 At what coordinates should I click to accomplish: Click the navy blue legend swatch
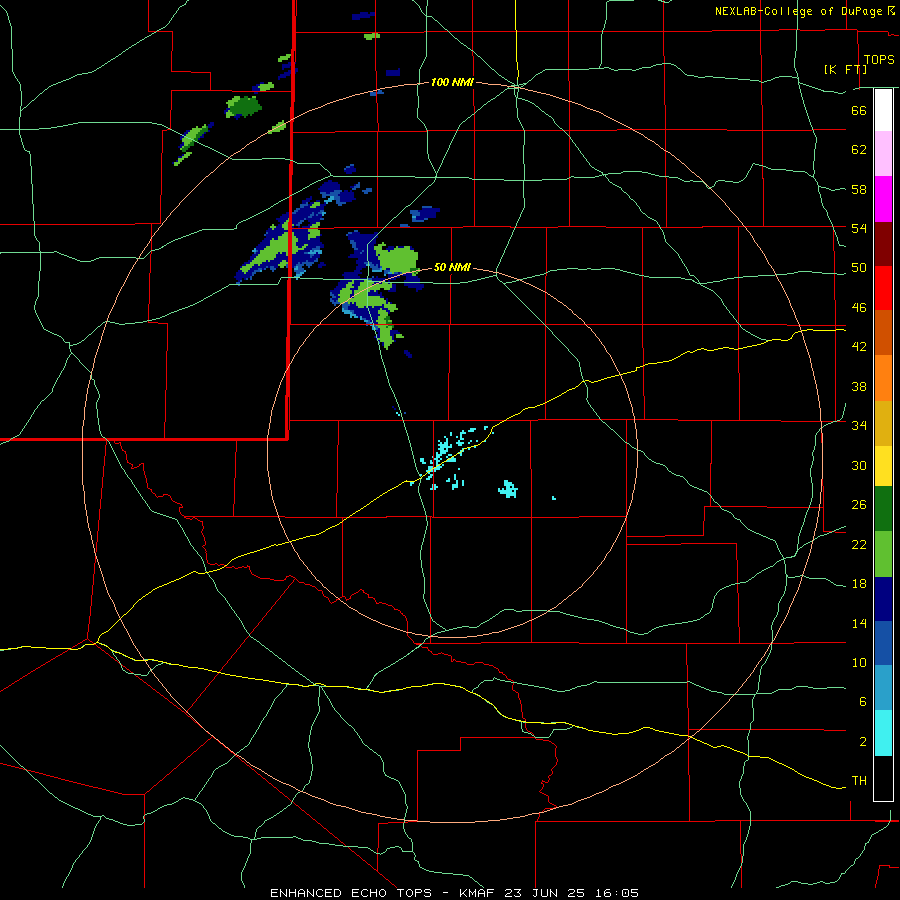point(883,599)
